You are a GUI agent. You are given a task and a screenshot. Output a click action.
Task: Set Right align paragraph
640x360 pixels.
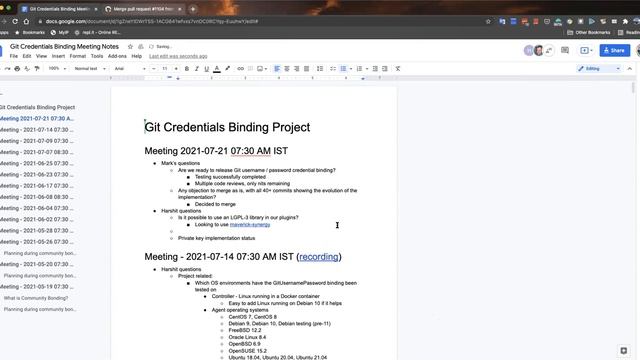click(x=297, y=69)
